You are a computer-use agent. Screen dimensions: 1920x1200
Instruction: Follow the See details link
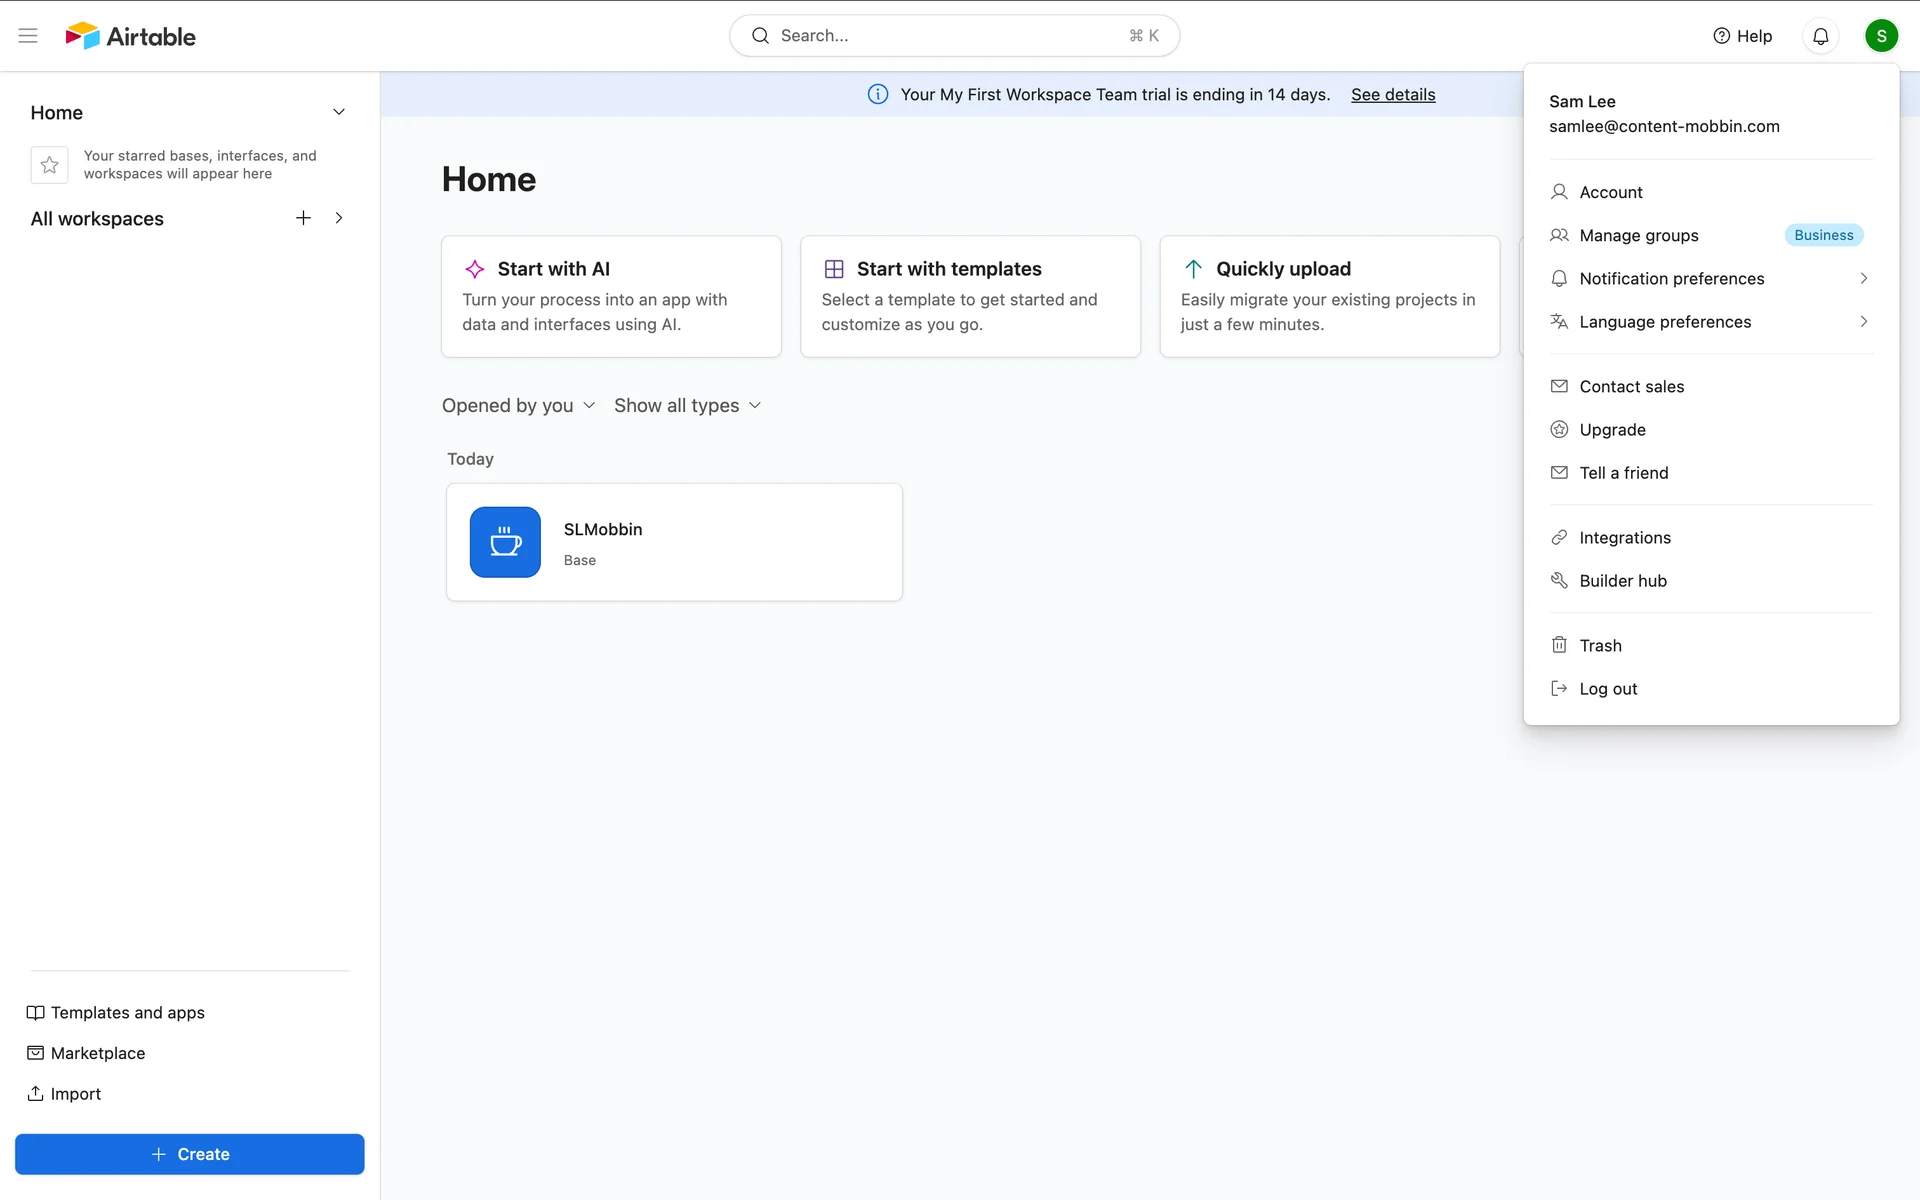click(1392, 94)
